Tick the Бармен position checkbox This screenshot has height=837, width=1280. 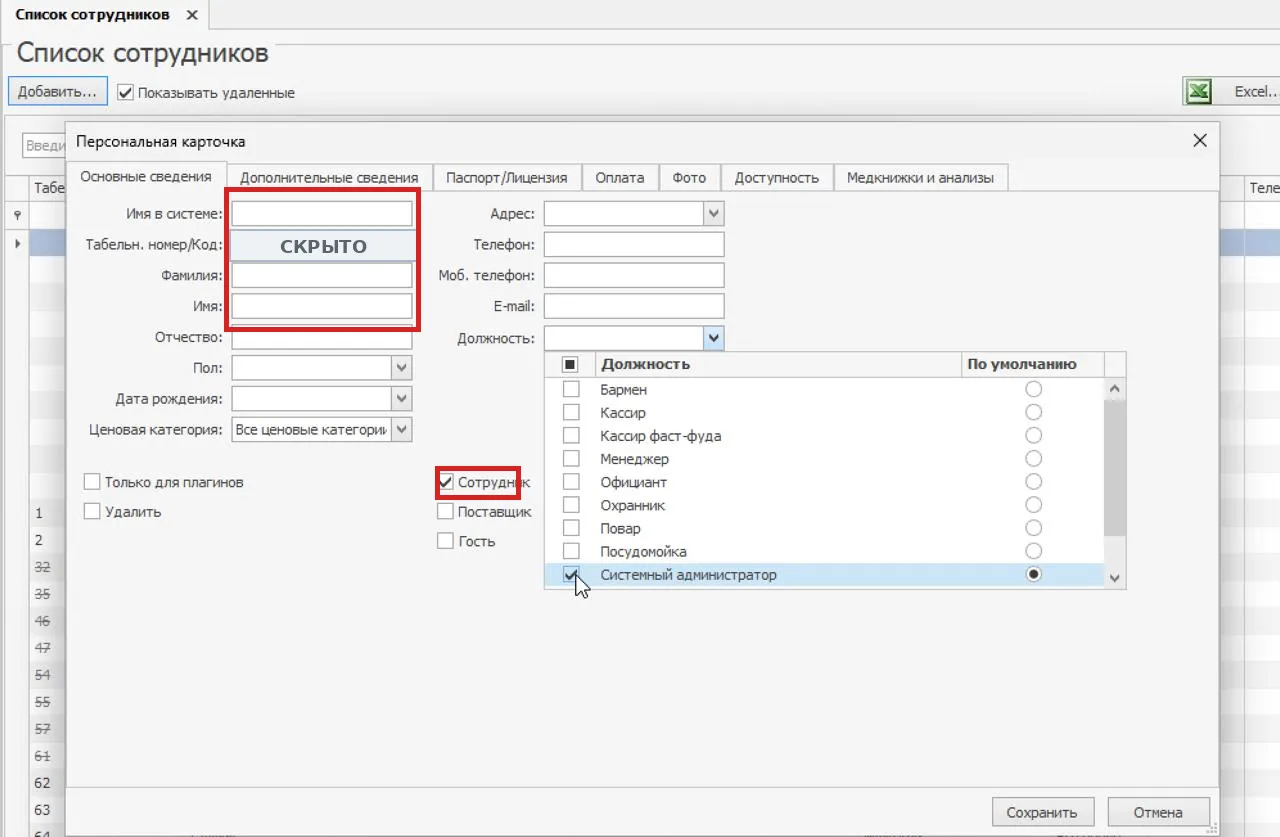pyautogui.click(x=571, y=389)
